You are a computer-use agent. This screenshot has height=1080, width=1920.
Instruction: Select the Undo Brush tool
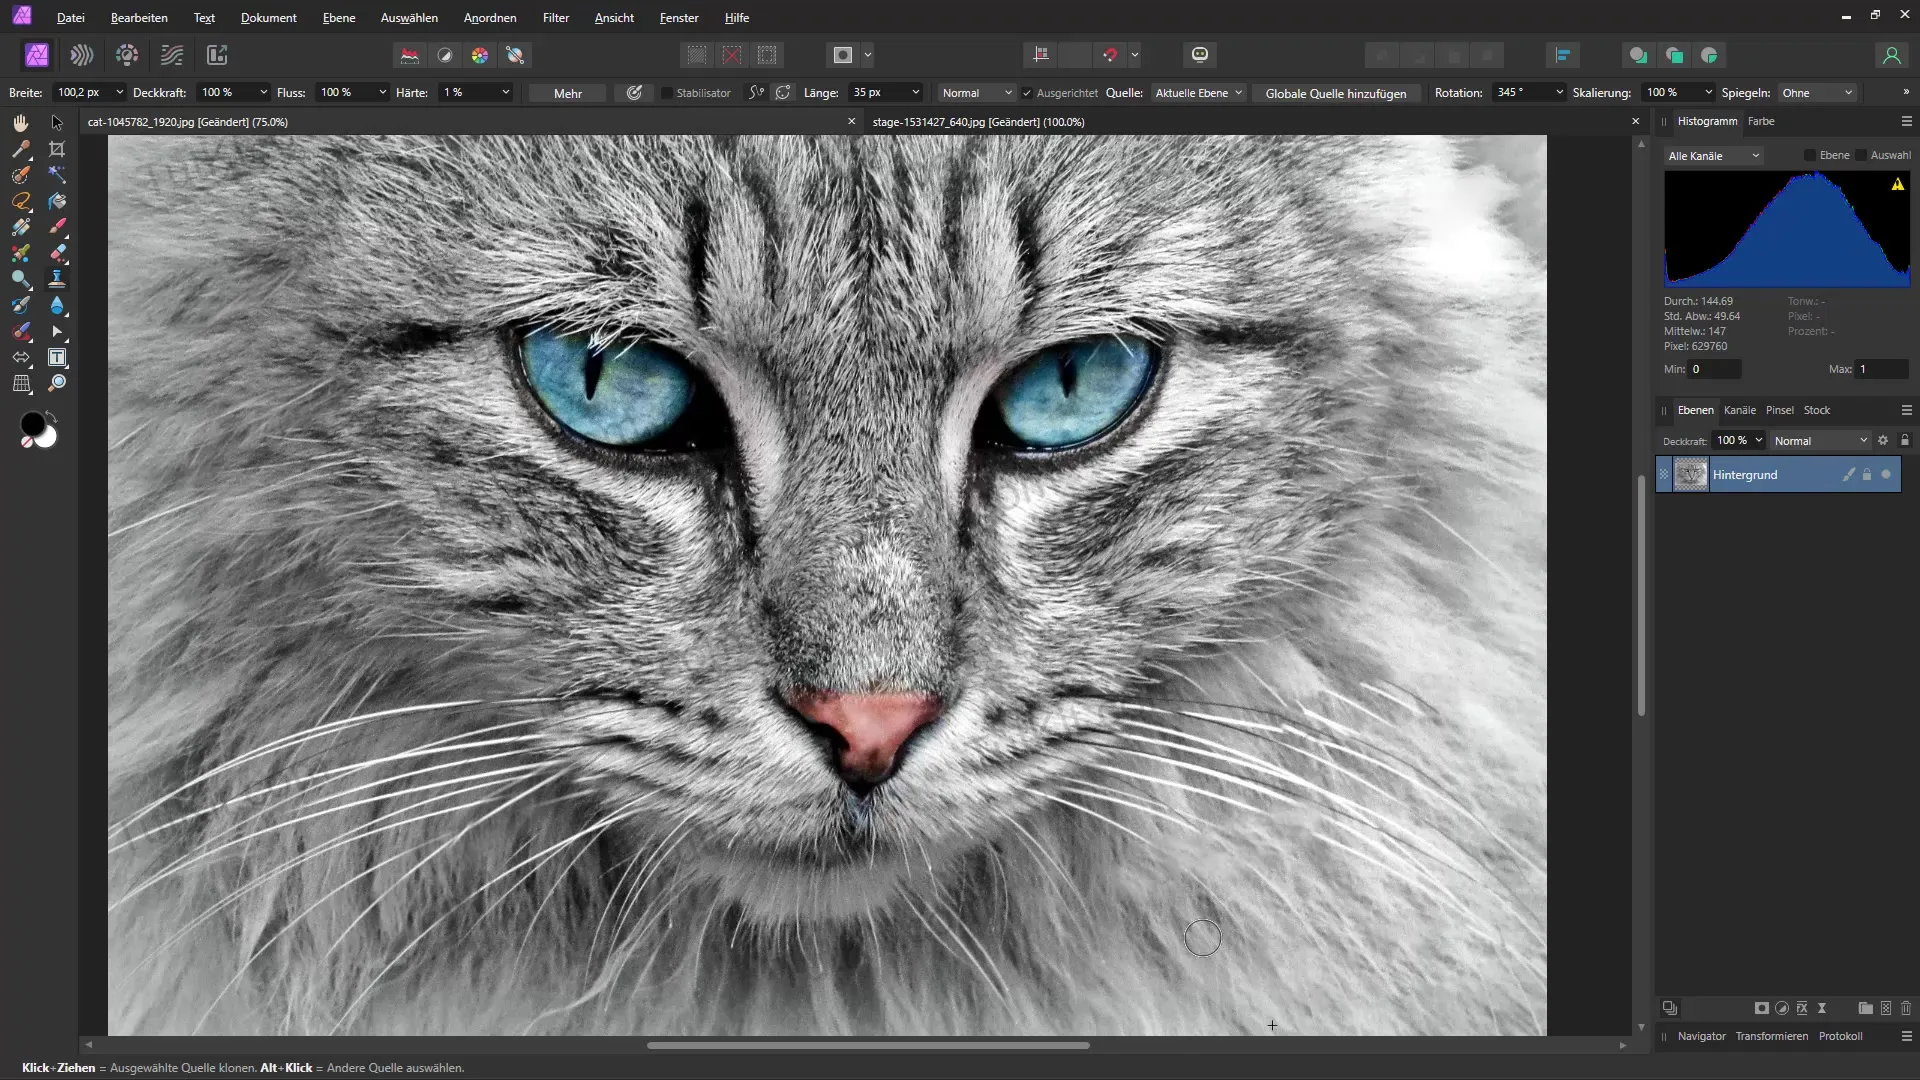tap(21, 305)
